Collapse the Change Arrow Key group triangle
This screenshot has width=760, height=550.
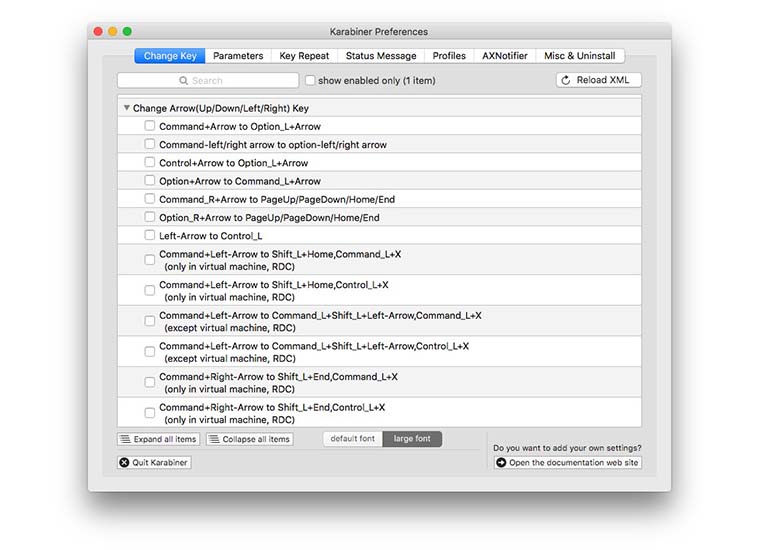(x=127, y=108)
